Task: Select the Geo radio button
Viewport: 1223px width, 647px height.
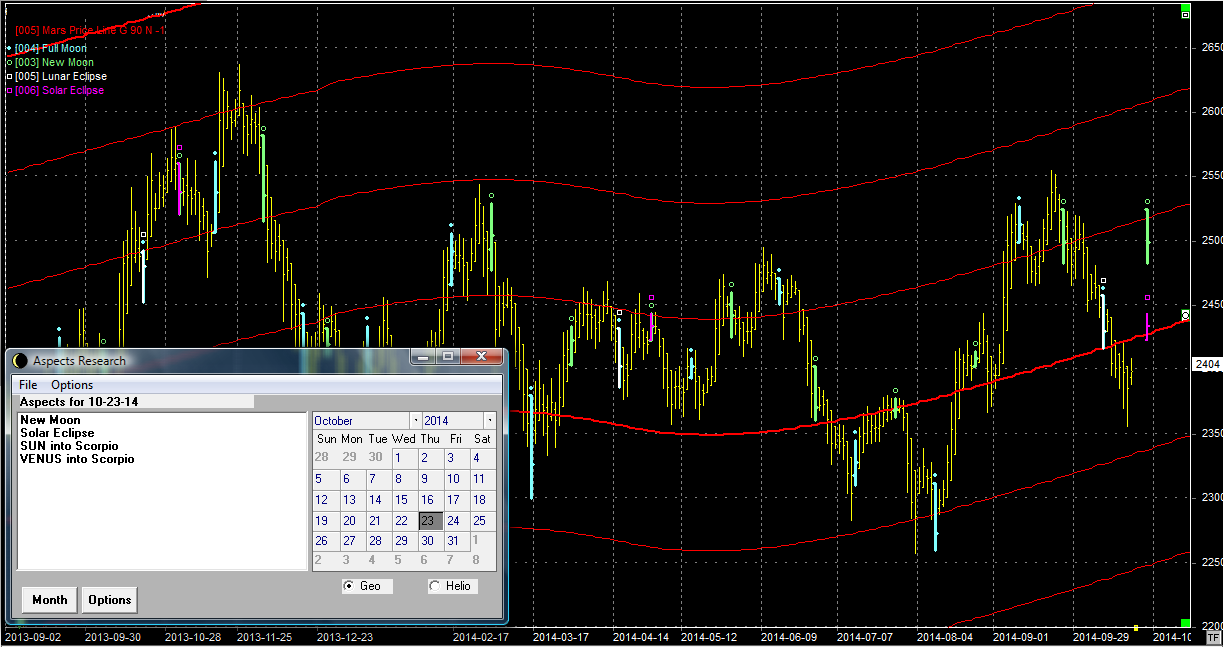Action: tap(349, 586)
